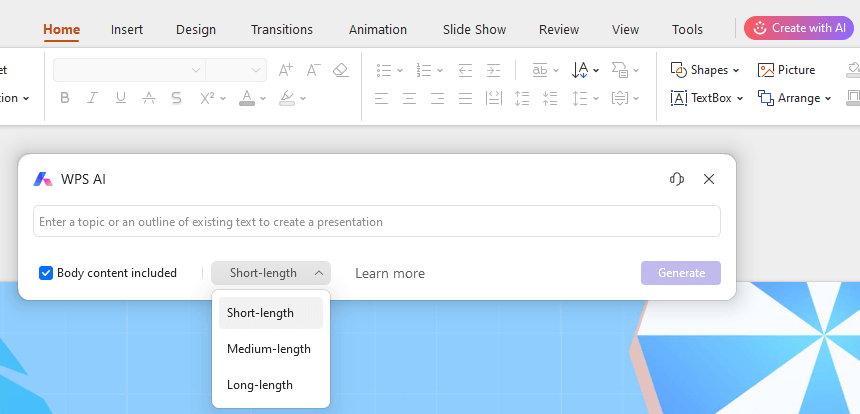Uncheck Body content included checkbox
The width and height of the screenshot is (860, 414).
(46, 273)
